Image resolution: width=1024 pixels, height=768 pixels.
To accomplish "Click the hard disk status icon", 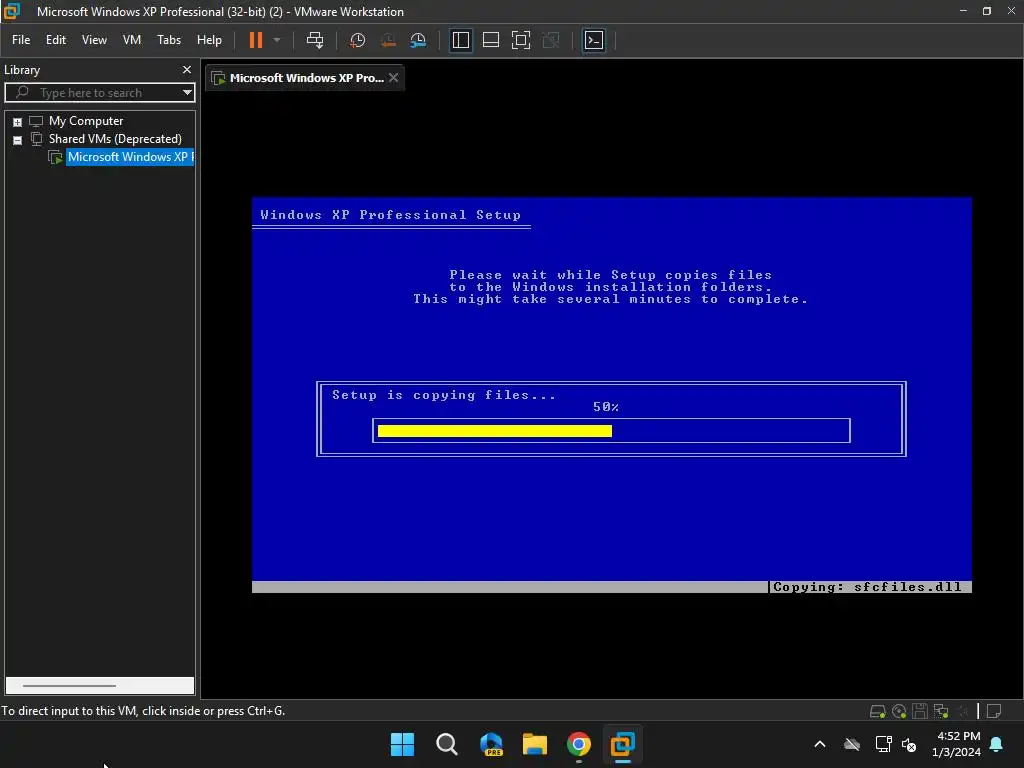I will 877,711.
